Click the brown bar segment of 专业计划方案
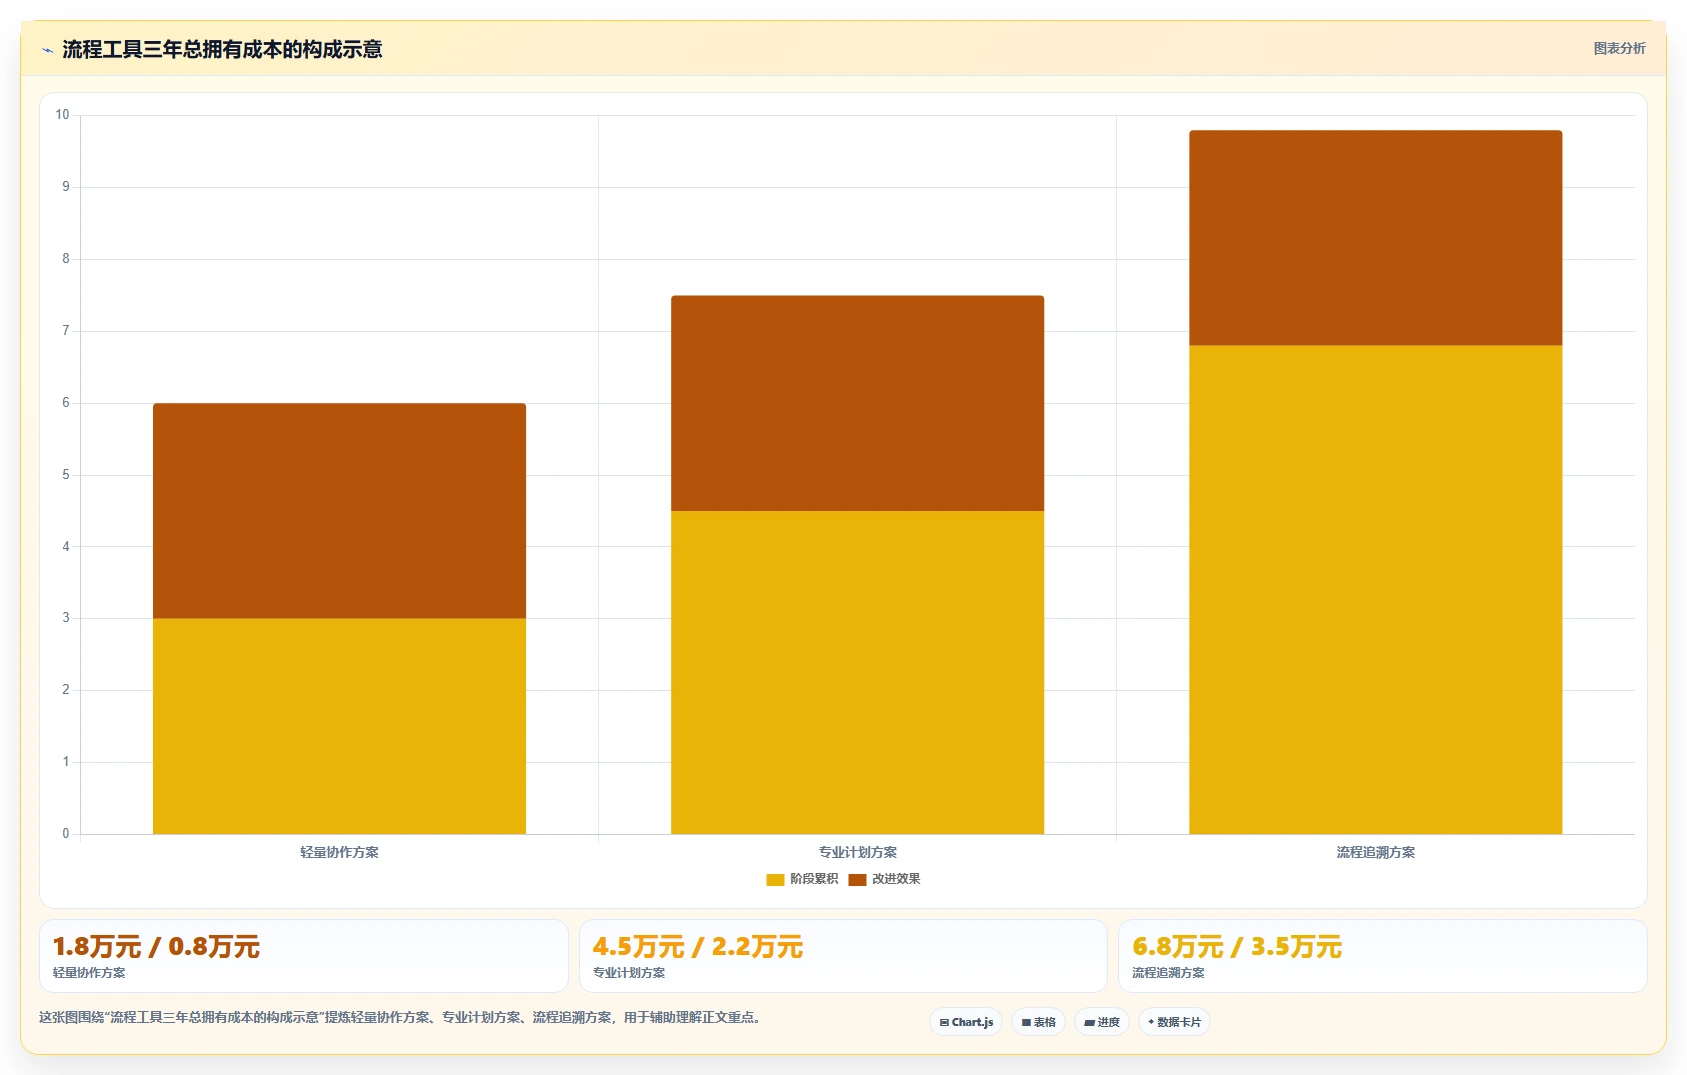 coord(857,403)
